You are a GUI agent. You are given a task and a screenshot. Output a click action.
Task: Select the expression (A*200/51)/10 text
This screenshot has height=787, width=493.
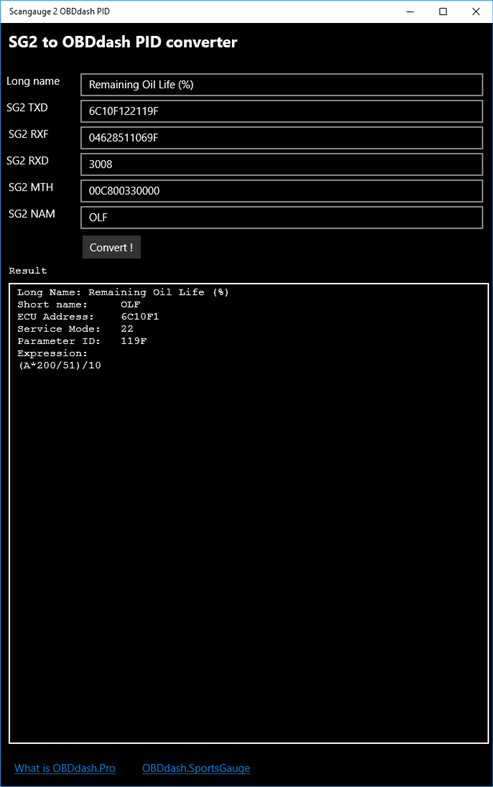click(x=60, y=365)
